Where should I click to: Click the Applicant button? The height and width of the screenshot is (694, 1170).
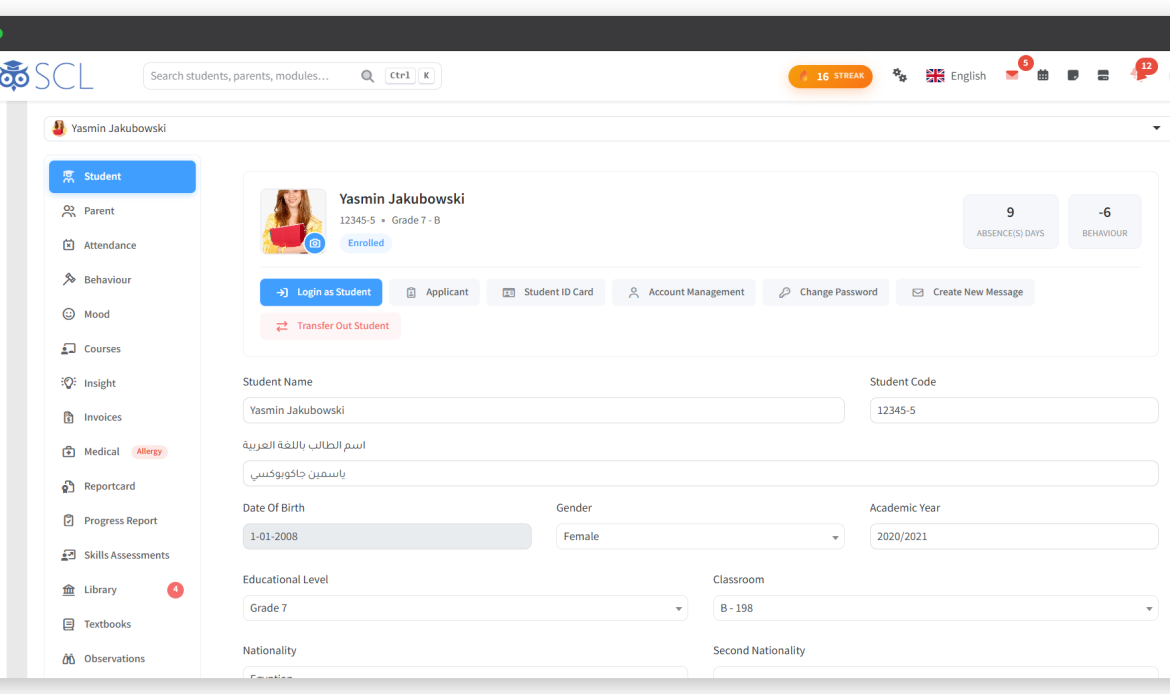point(435,293)
